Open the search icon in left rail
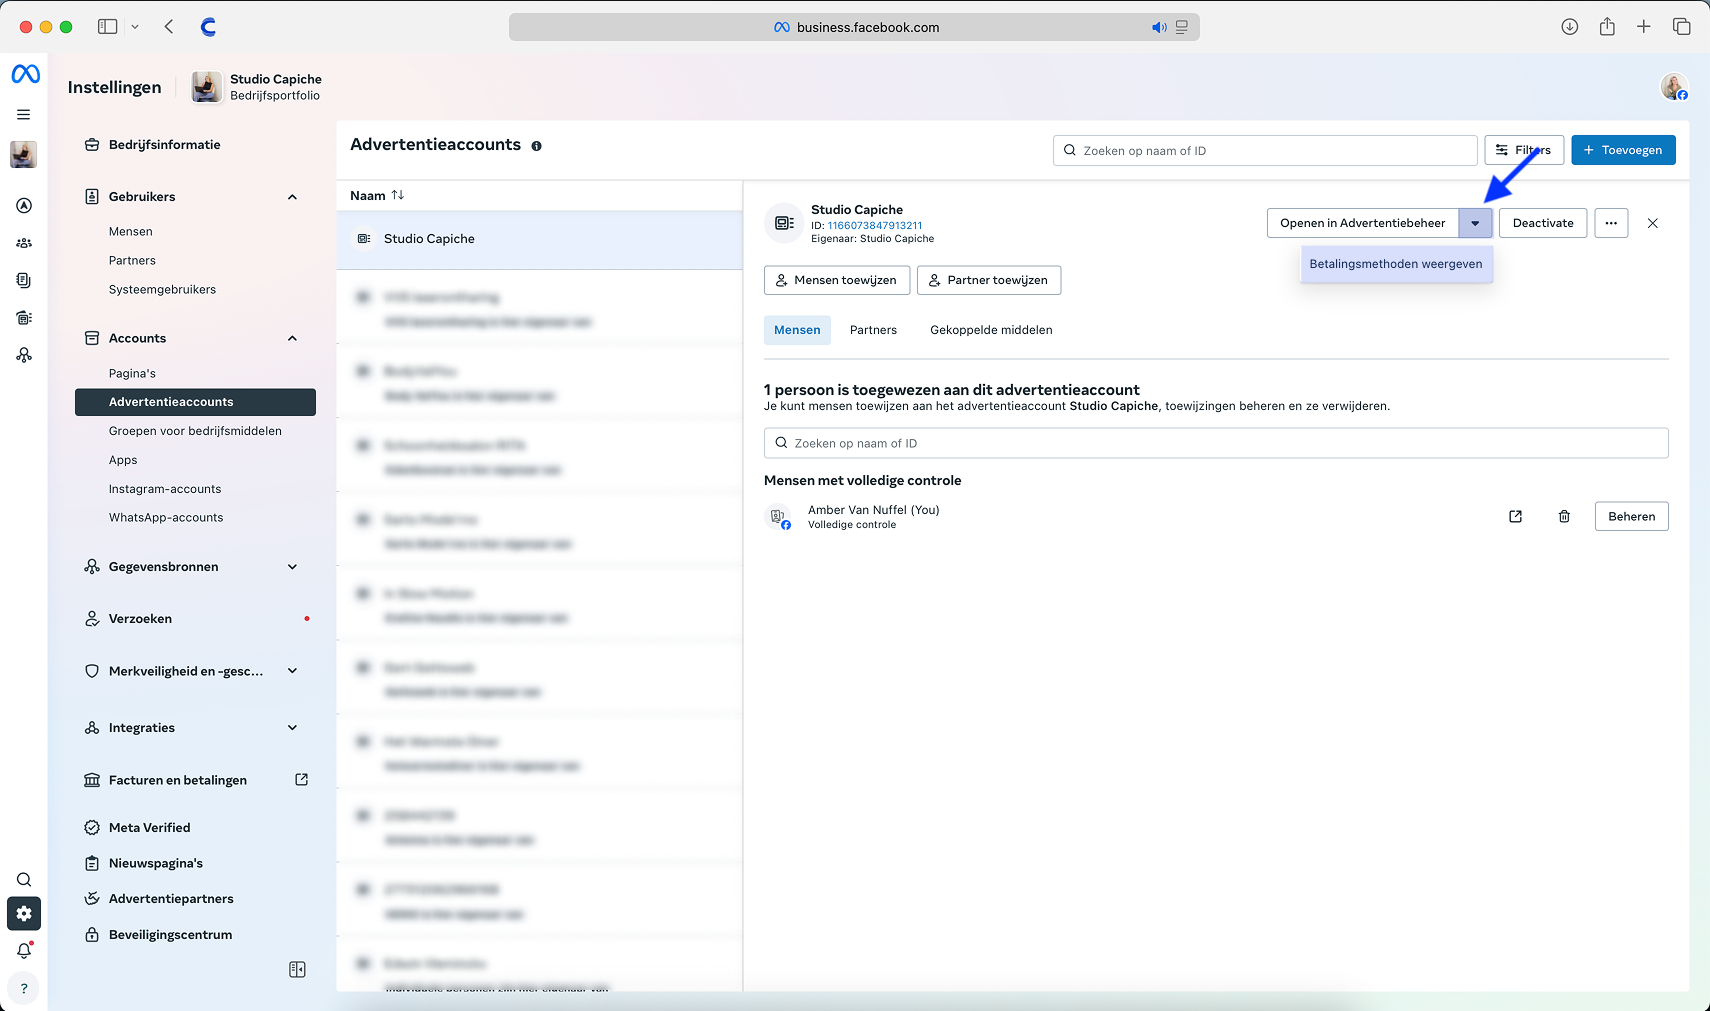This screenshot has height=1011, width=1710. point(24,880)
